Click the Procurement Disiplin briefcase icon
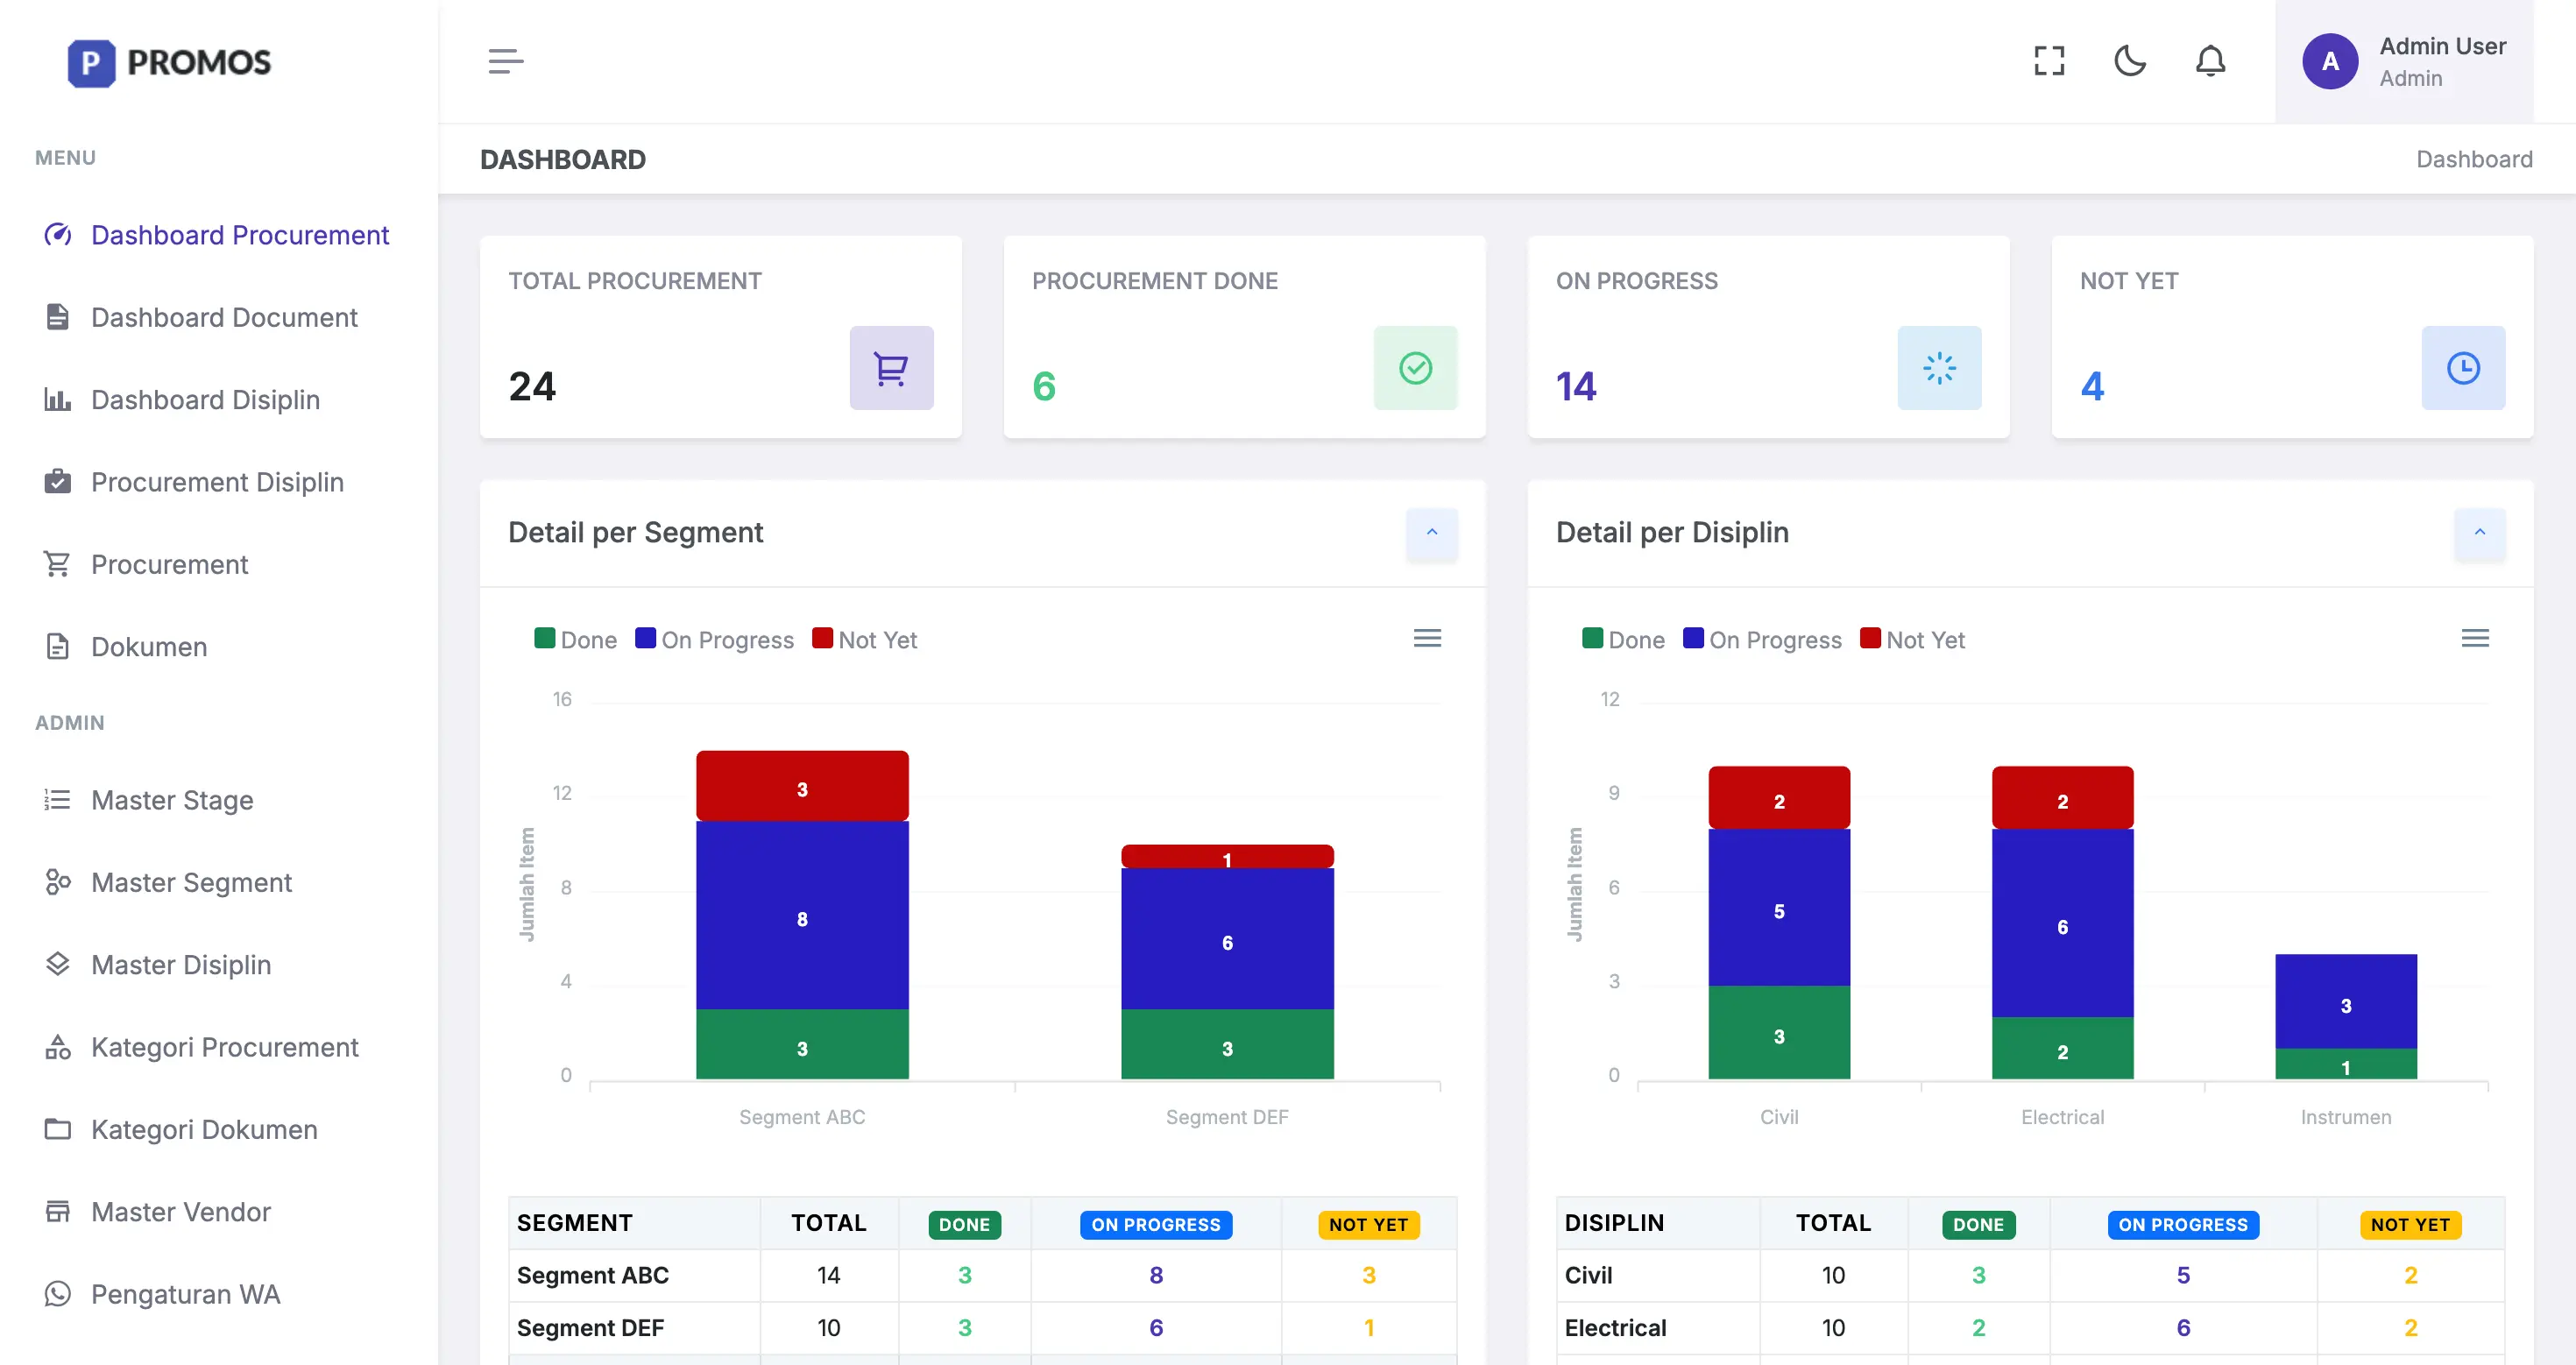The width and height of the screenshot is (2576, 1365). coord(58,482)
